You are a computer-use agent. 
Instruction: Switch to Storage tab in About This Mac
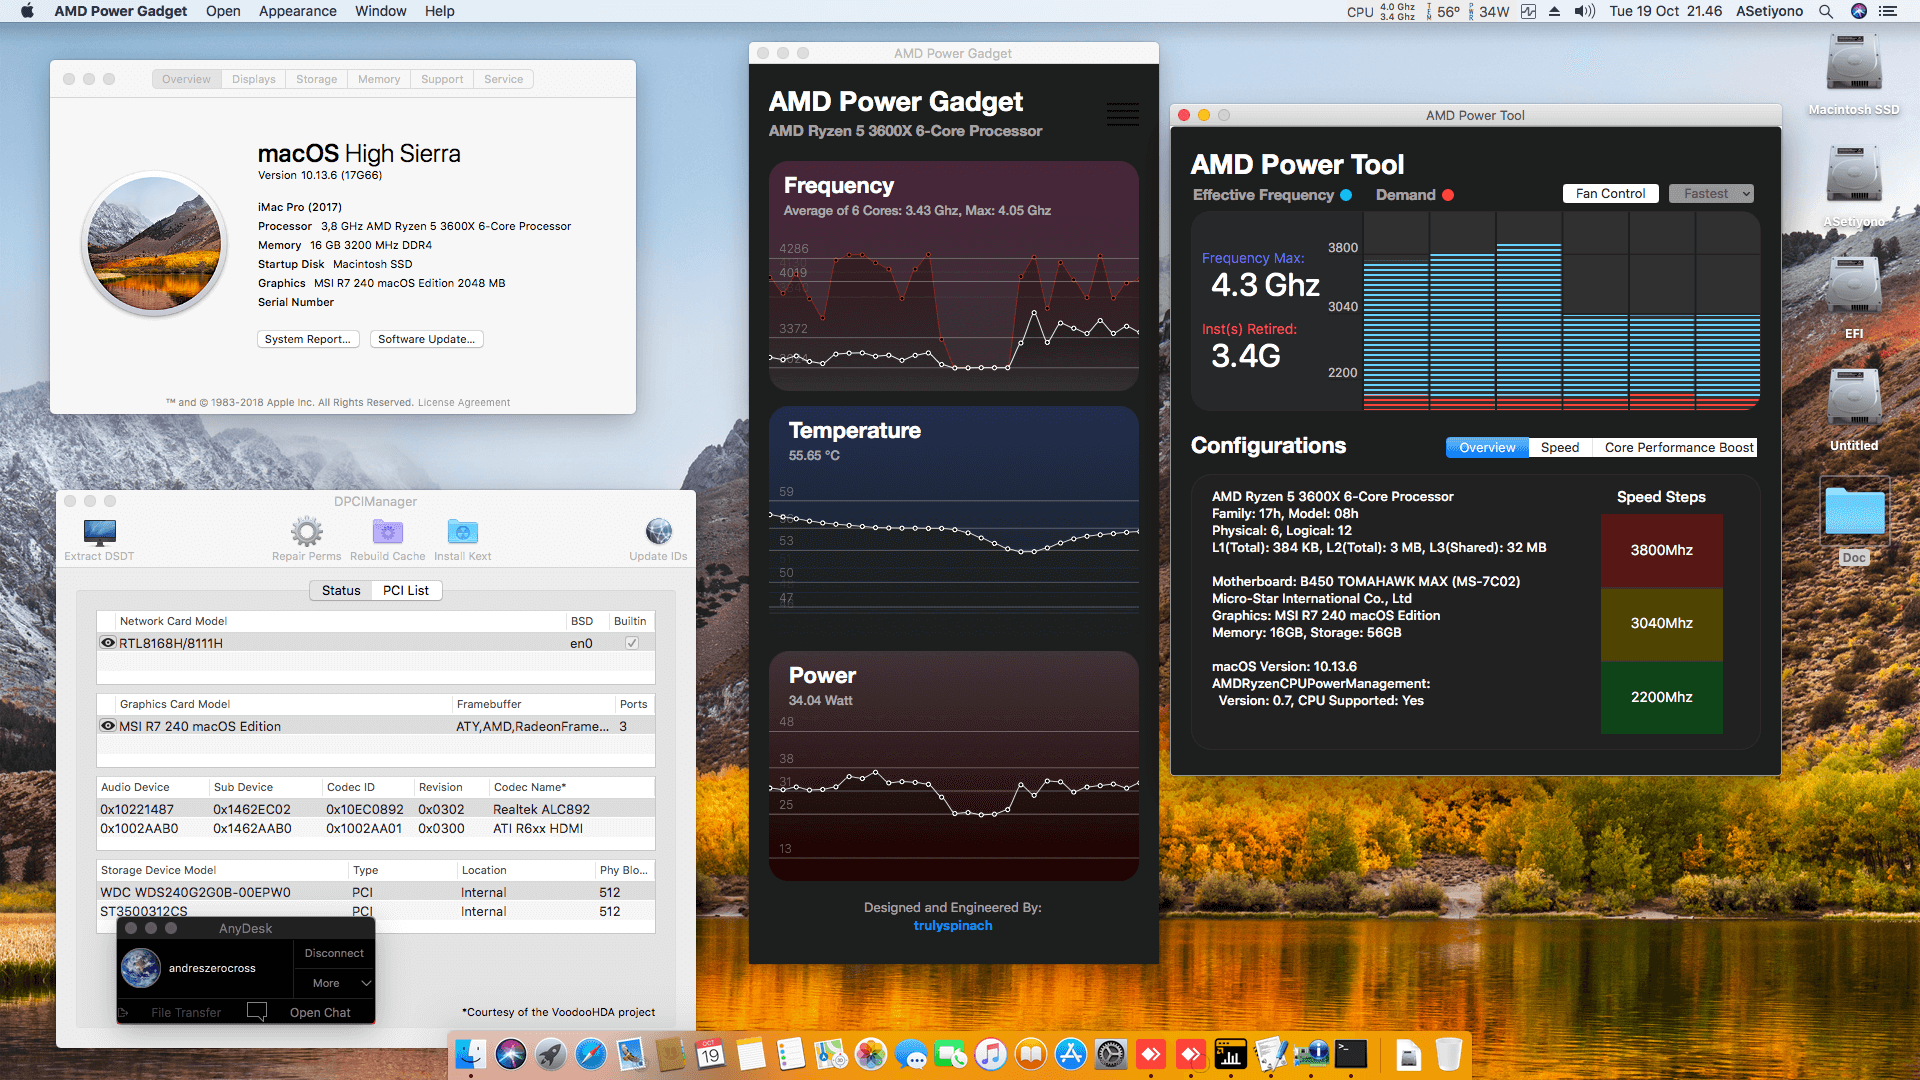[x=316, y=79]
